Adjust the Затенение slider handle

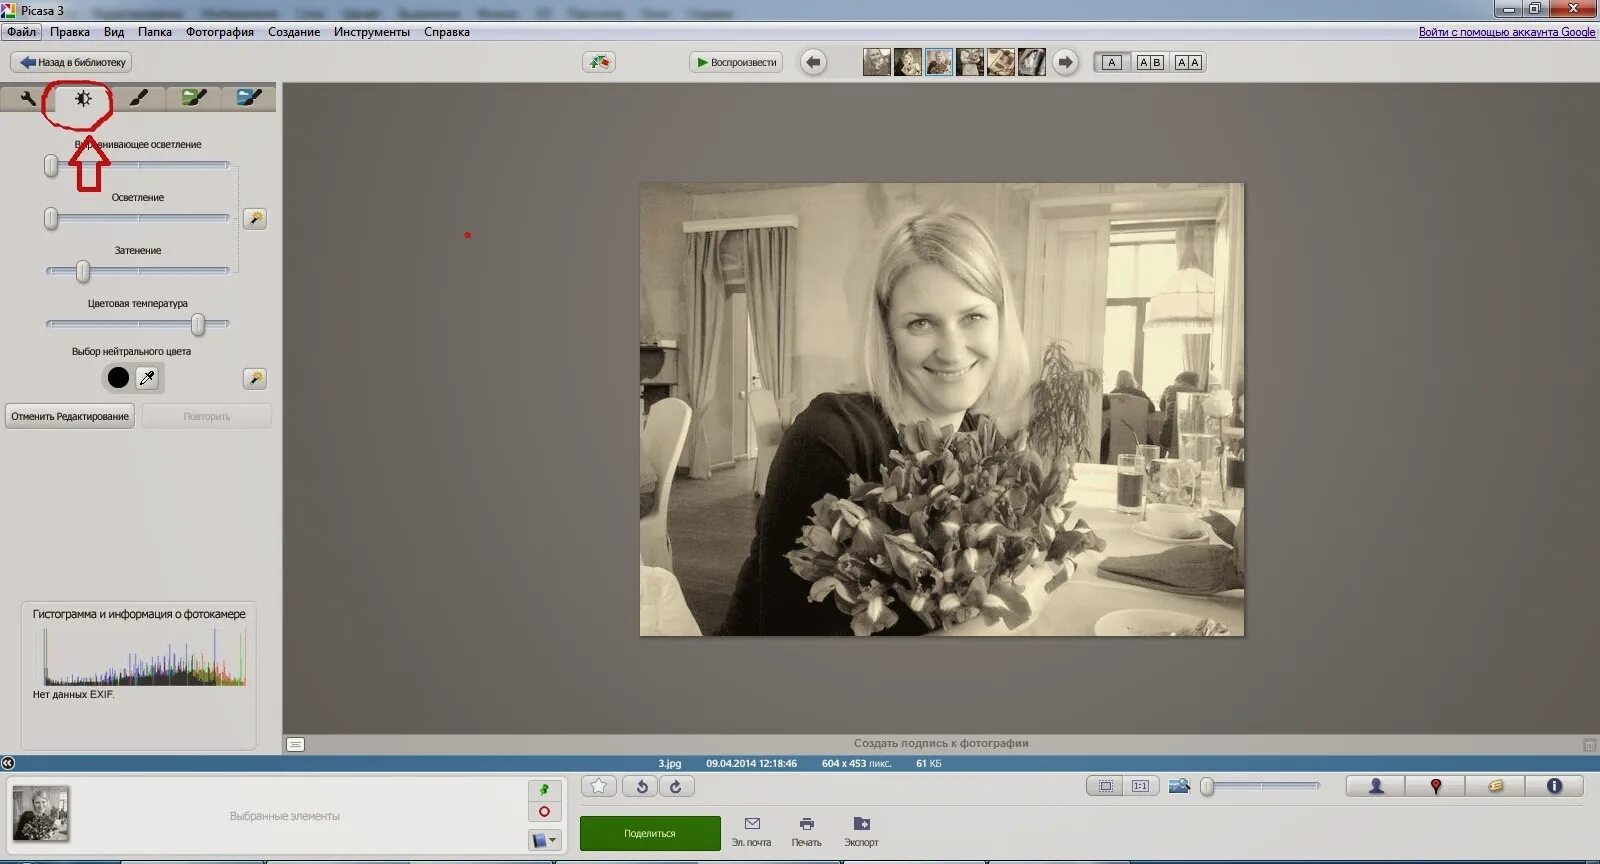[x=83, y=271]
